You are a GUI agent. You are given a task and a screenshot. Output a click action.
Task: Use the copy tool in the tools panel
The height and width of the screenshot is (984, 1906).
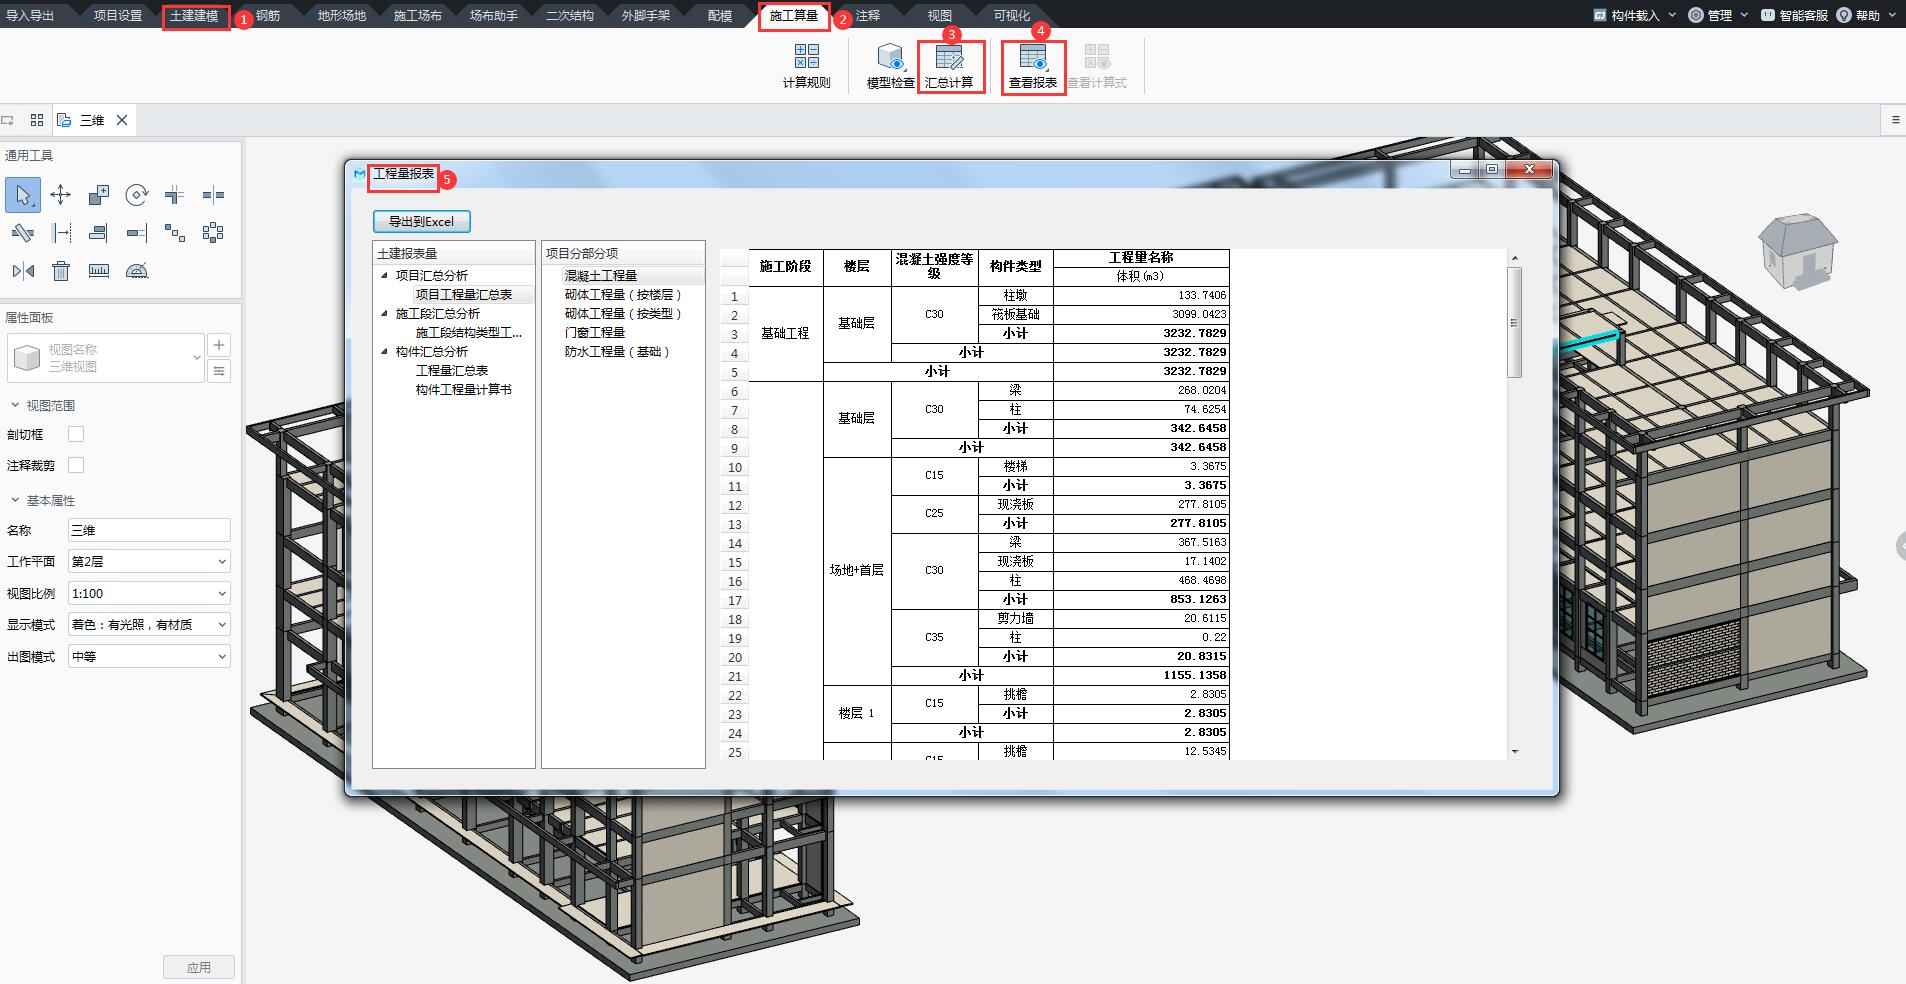pos(98,195)
